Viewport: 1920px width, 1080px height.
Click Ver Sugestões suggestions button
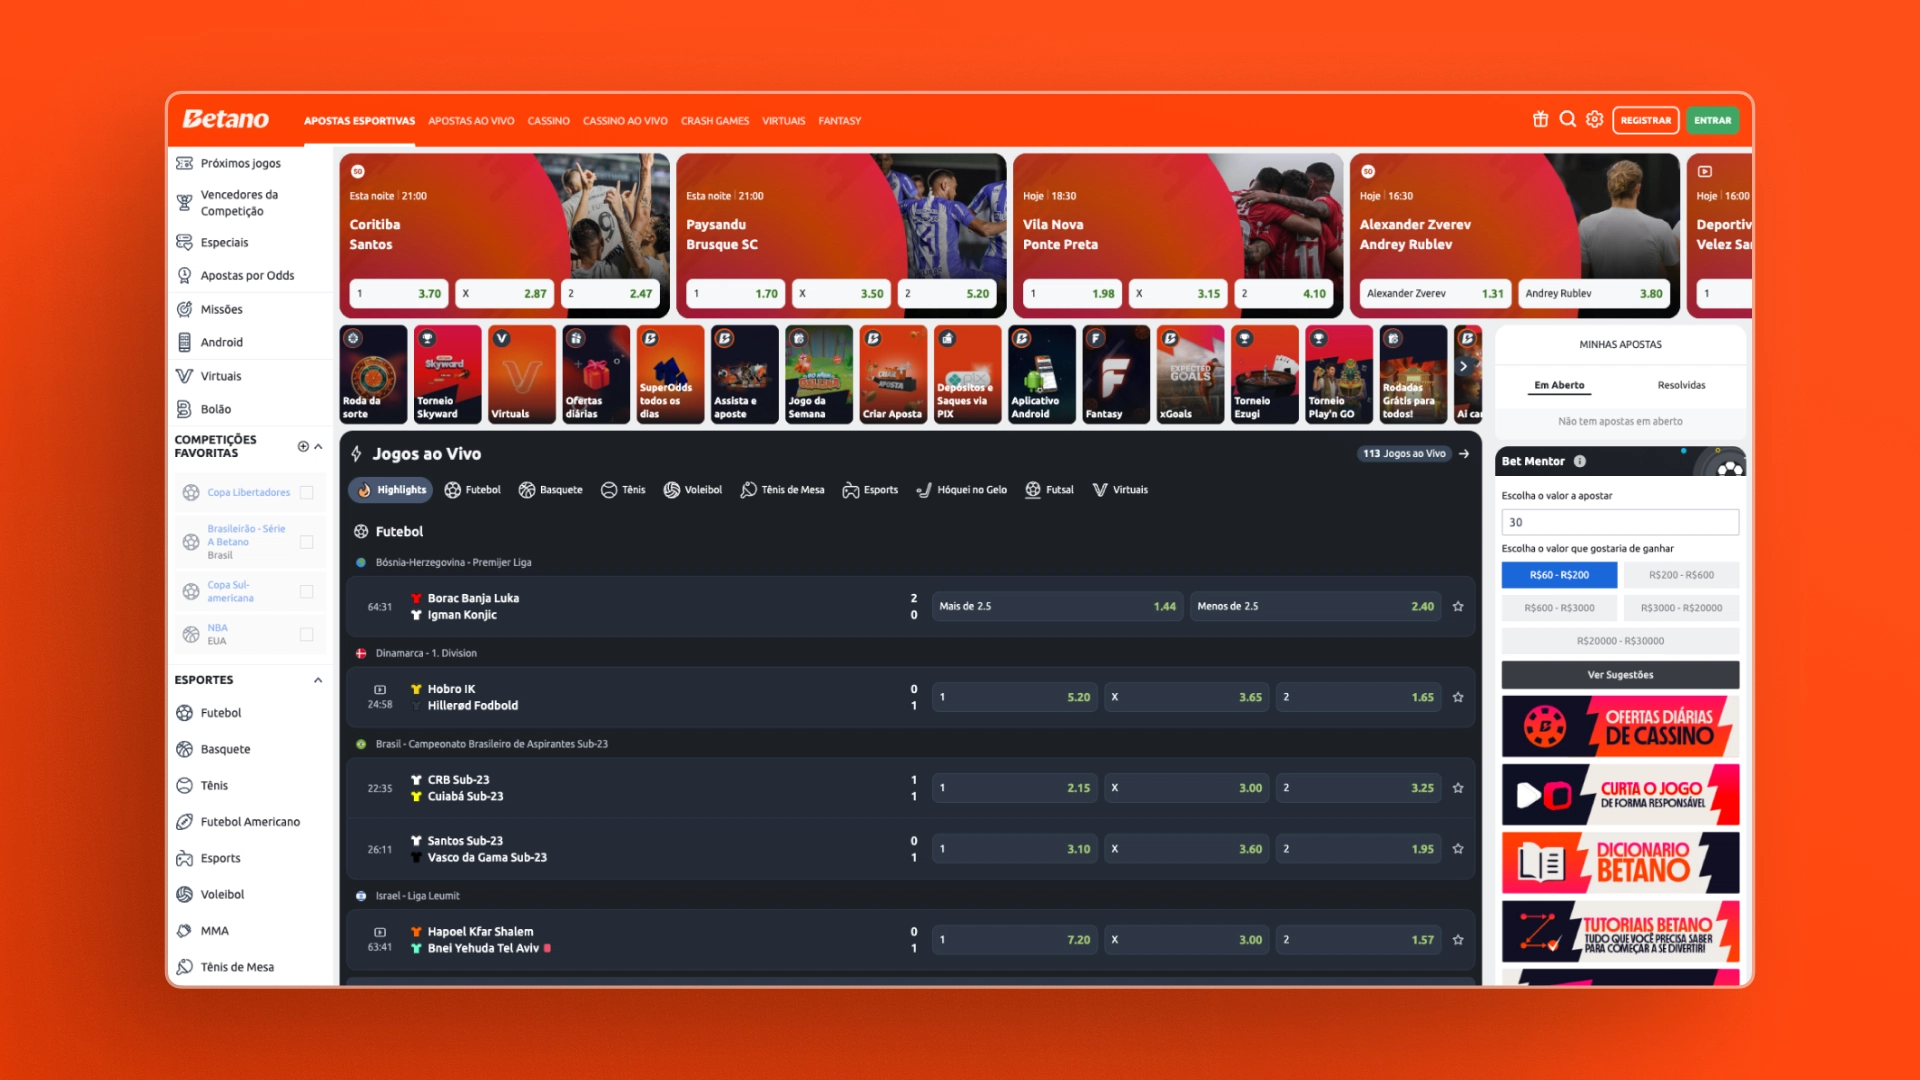[x=1621, y=674]
